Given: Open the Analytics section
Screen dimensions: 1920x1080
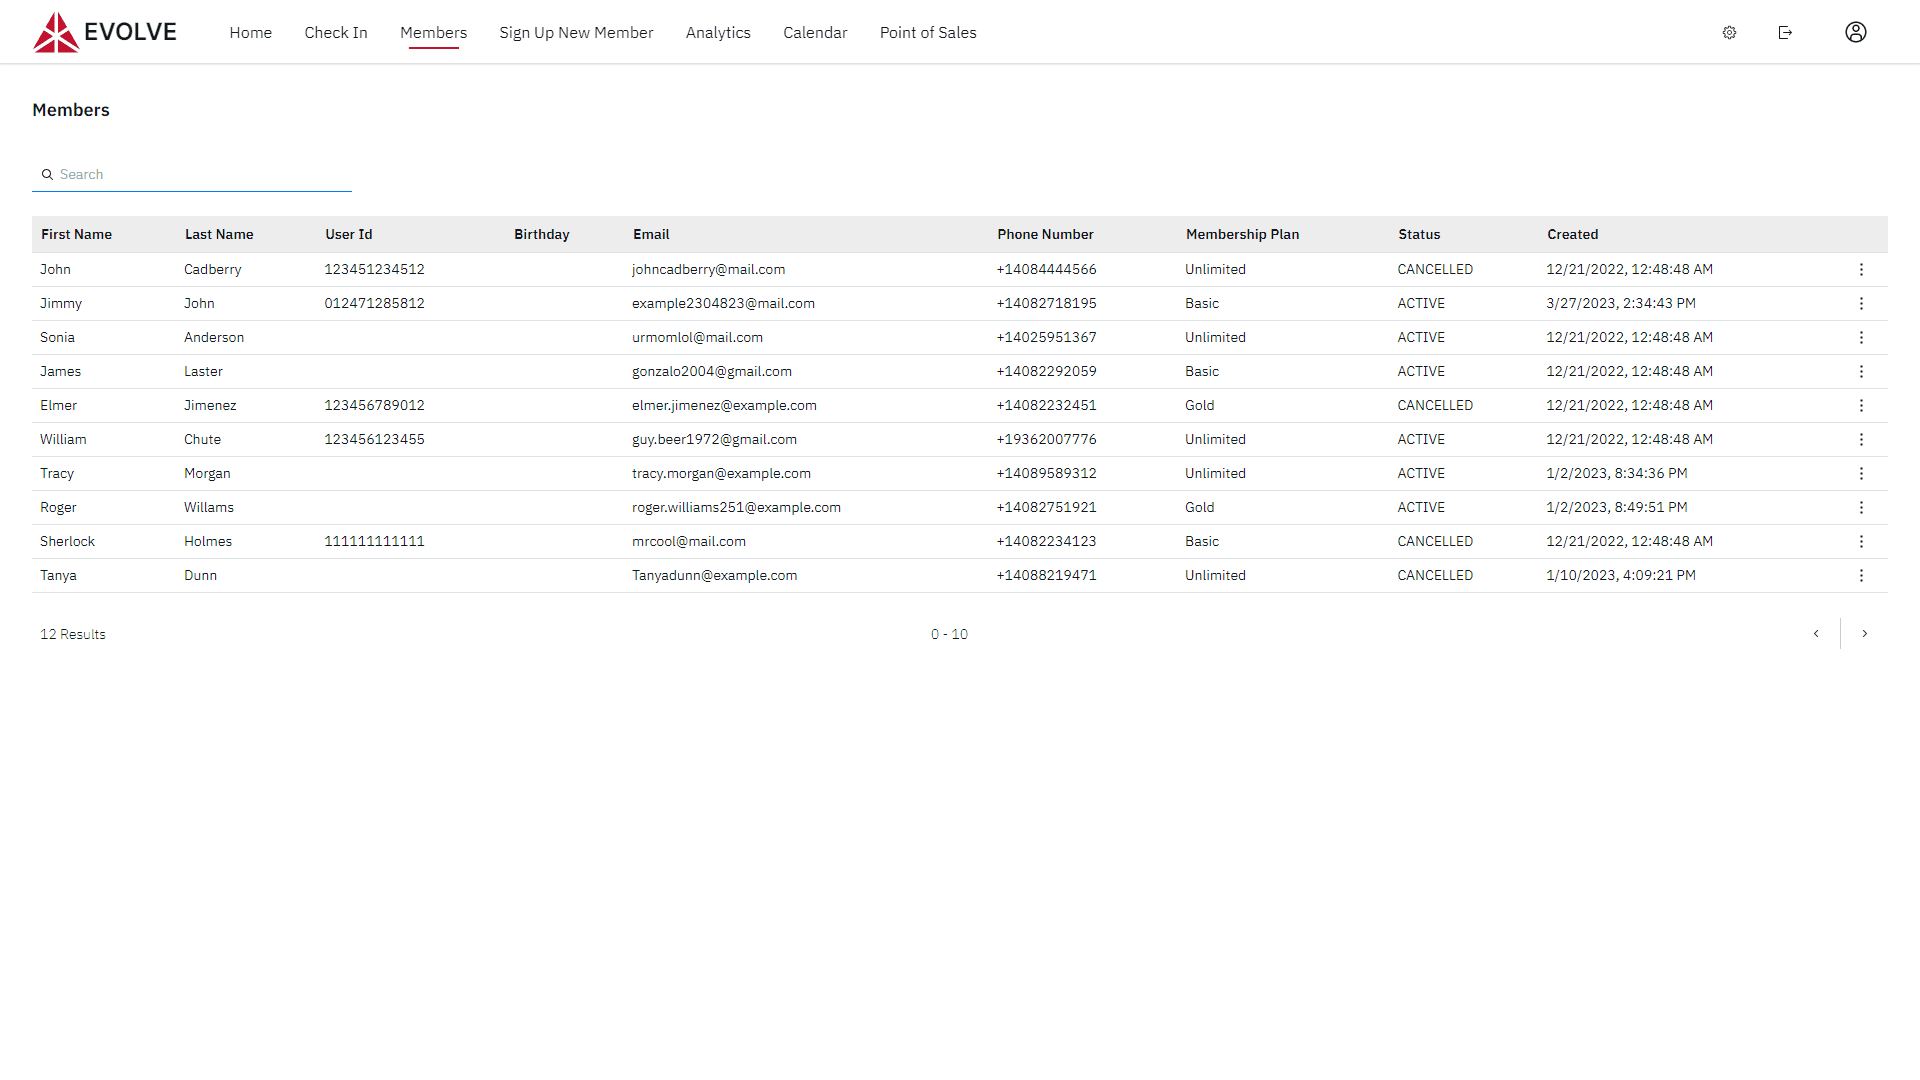Looking at the screenshot, I should [x=717, y=32].
